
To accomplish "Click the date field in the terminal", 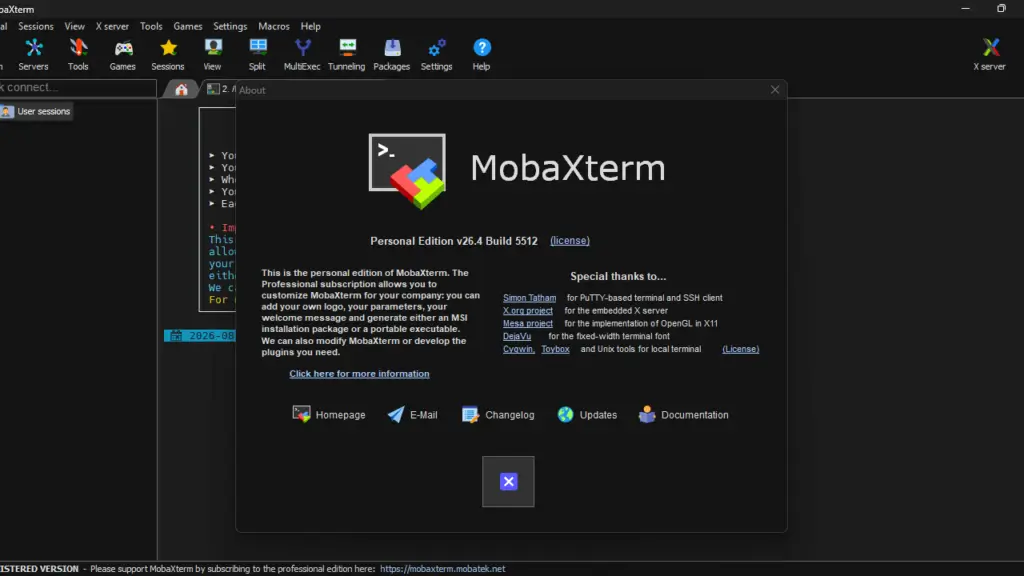I will (200, 336).
